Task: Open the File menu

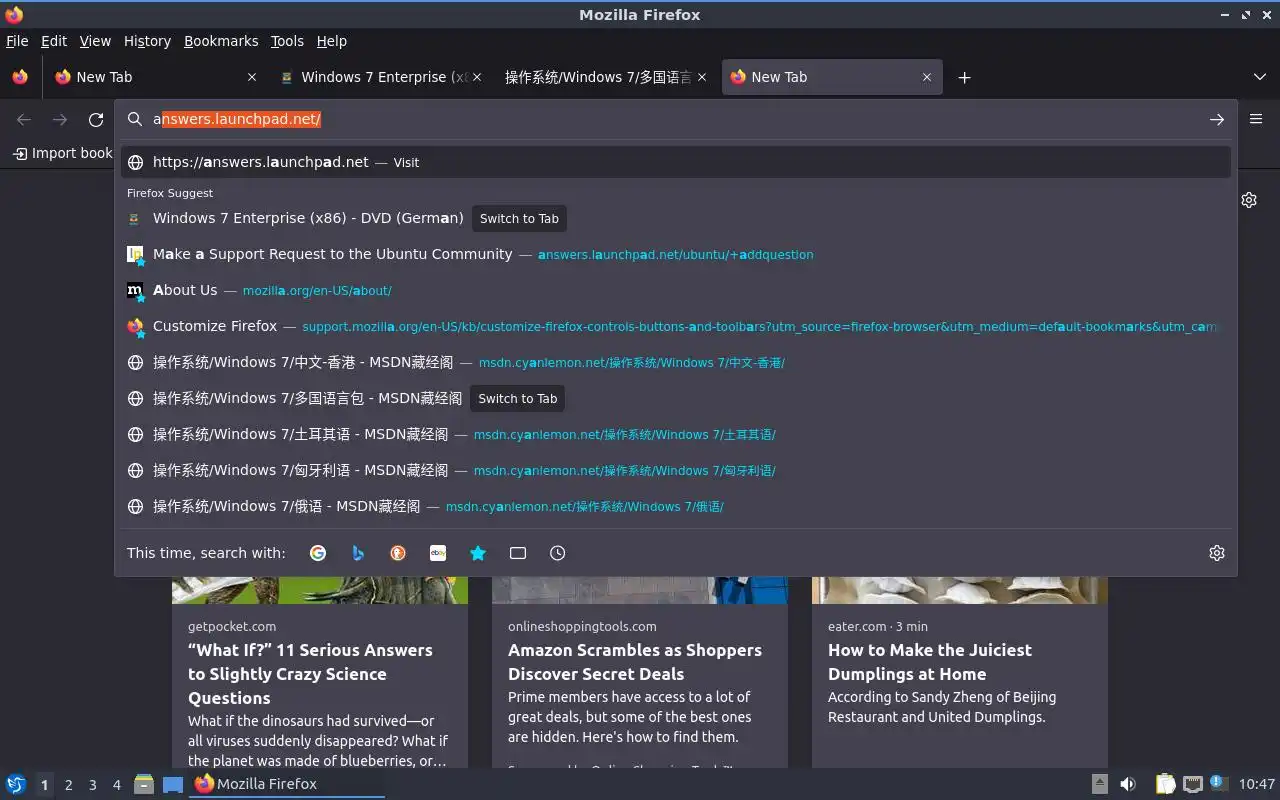Action: click(17, 41)
